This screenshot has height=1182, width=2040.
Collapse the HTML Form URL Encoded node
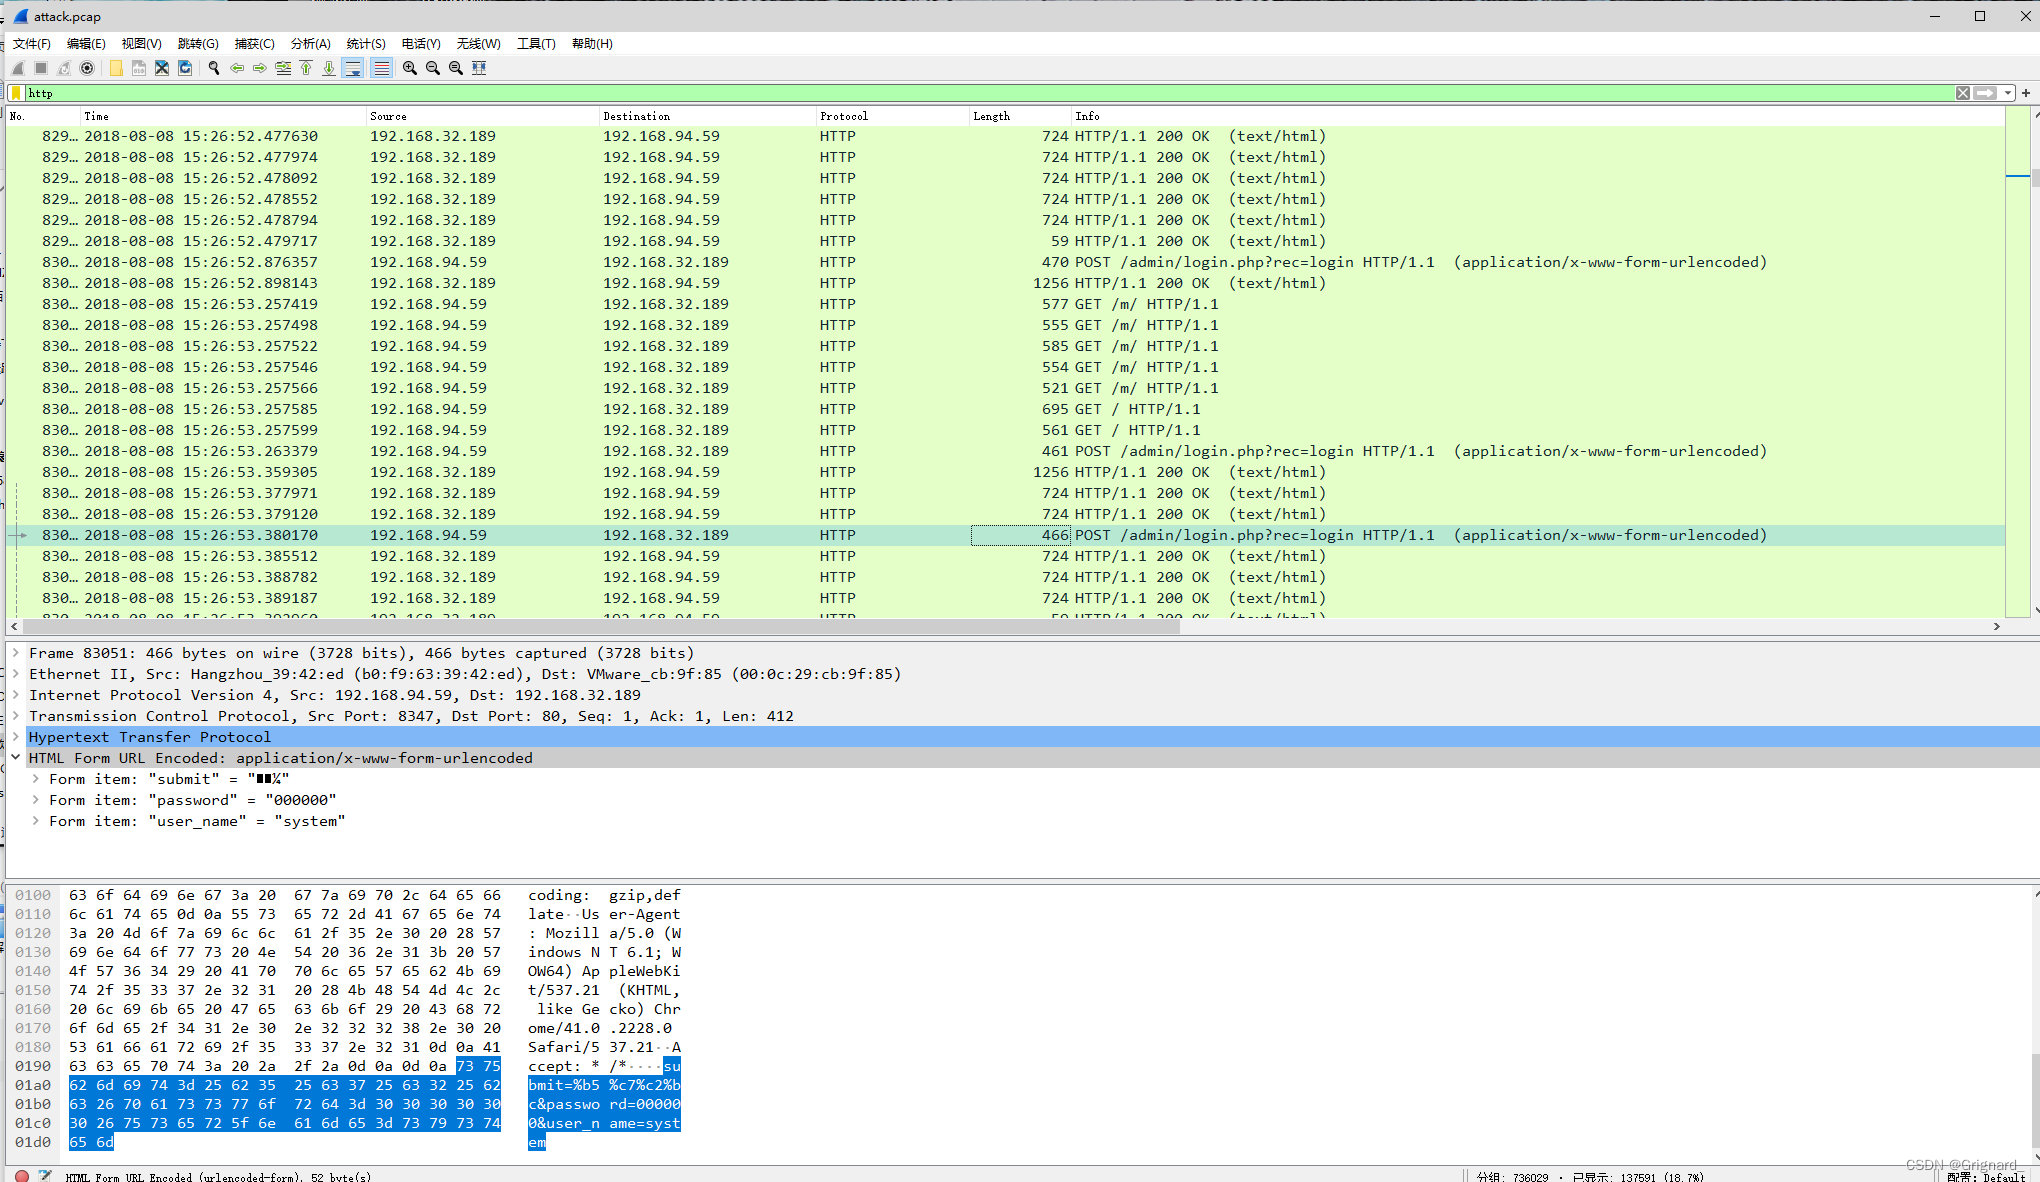pyautogui.click(x=16, y=758)
